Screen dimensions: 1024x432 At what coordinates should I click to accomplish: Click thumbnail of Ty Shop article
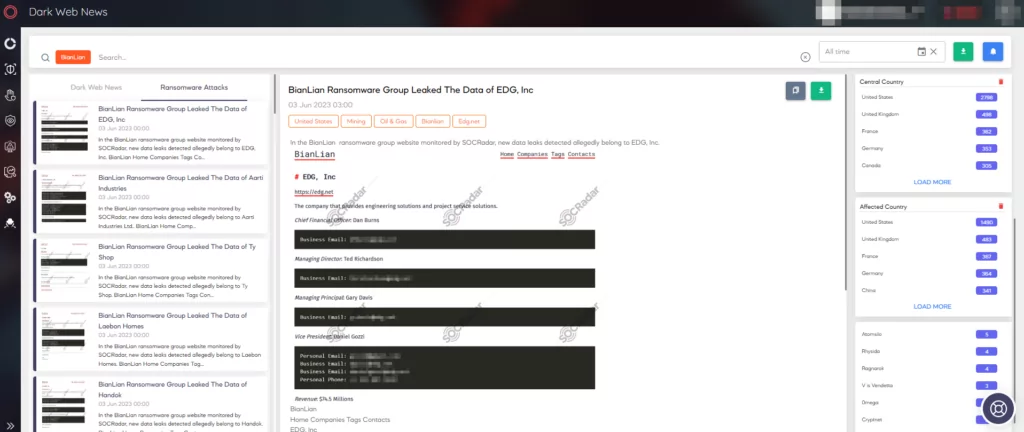click(x=63, y=265)
